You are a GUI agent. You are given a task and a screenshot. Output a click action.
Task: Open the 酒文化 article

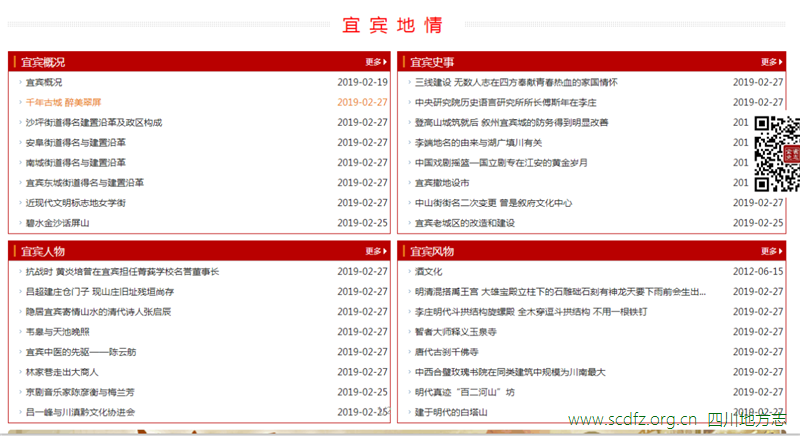pos(429,271)
